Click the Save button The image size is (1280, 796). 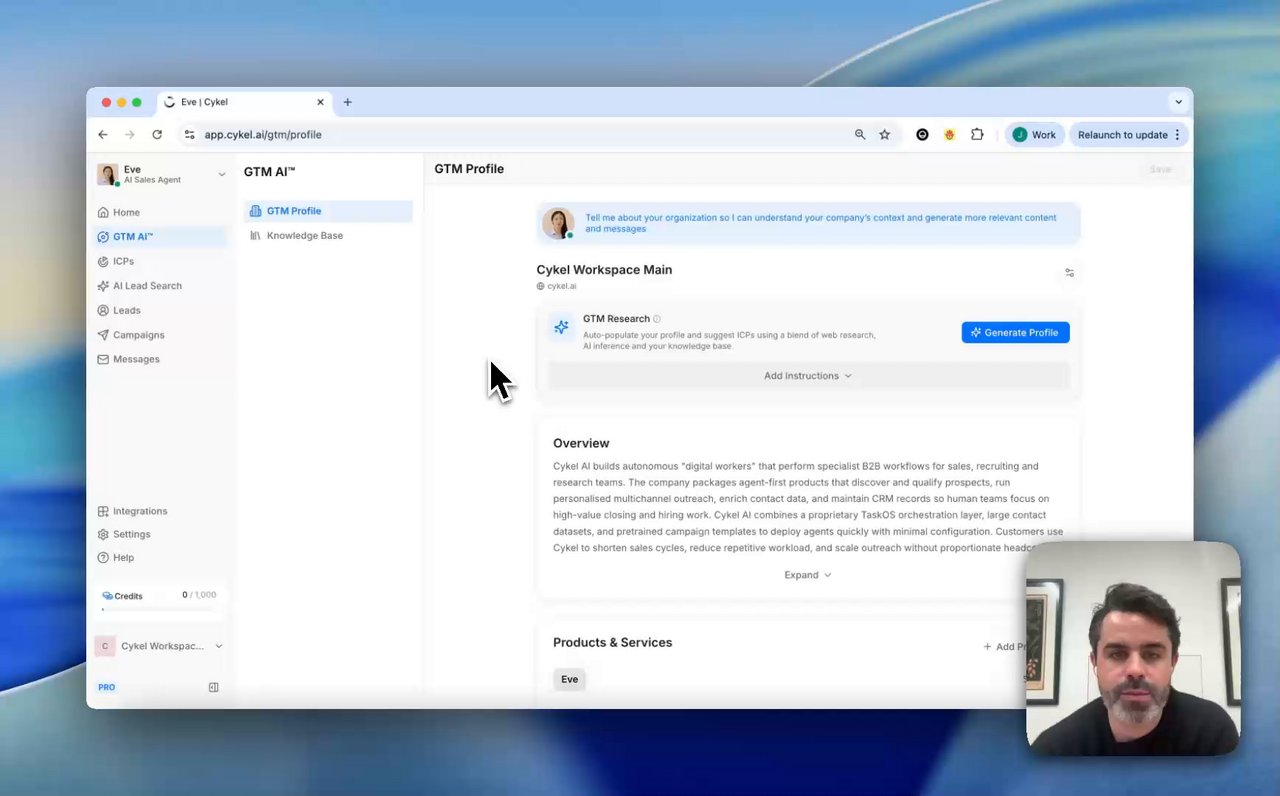pos(1160,169)
